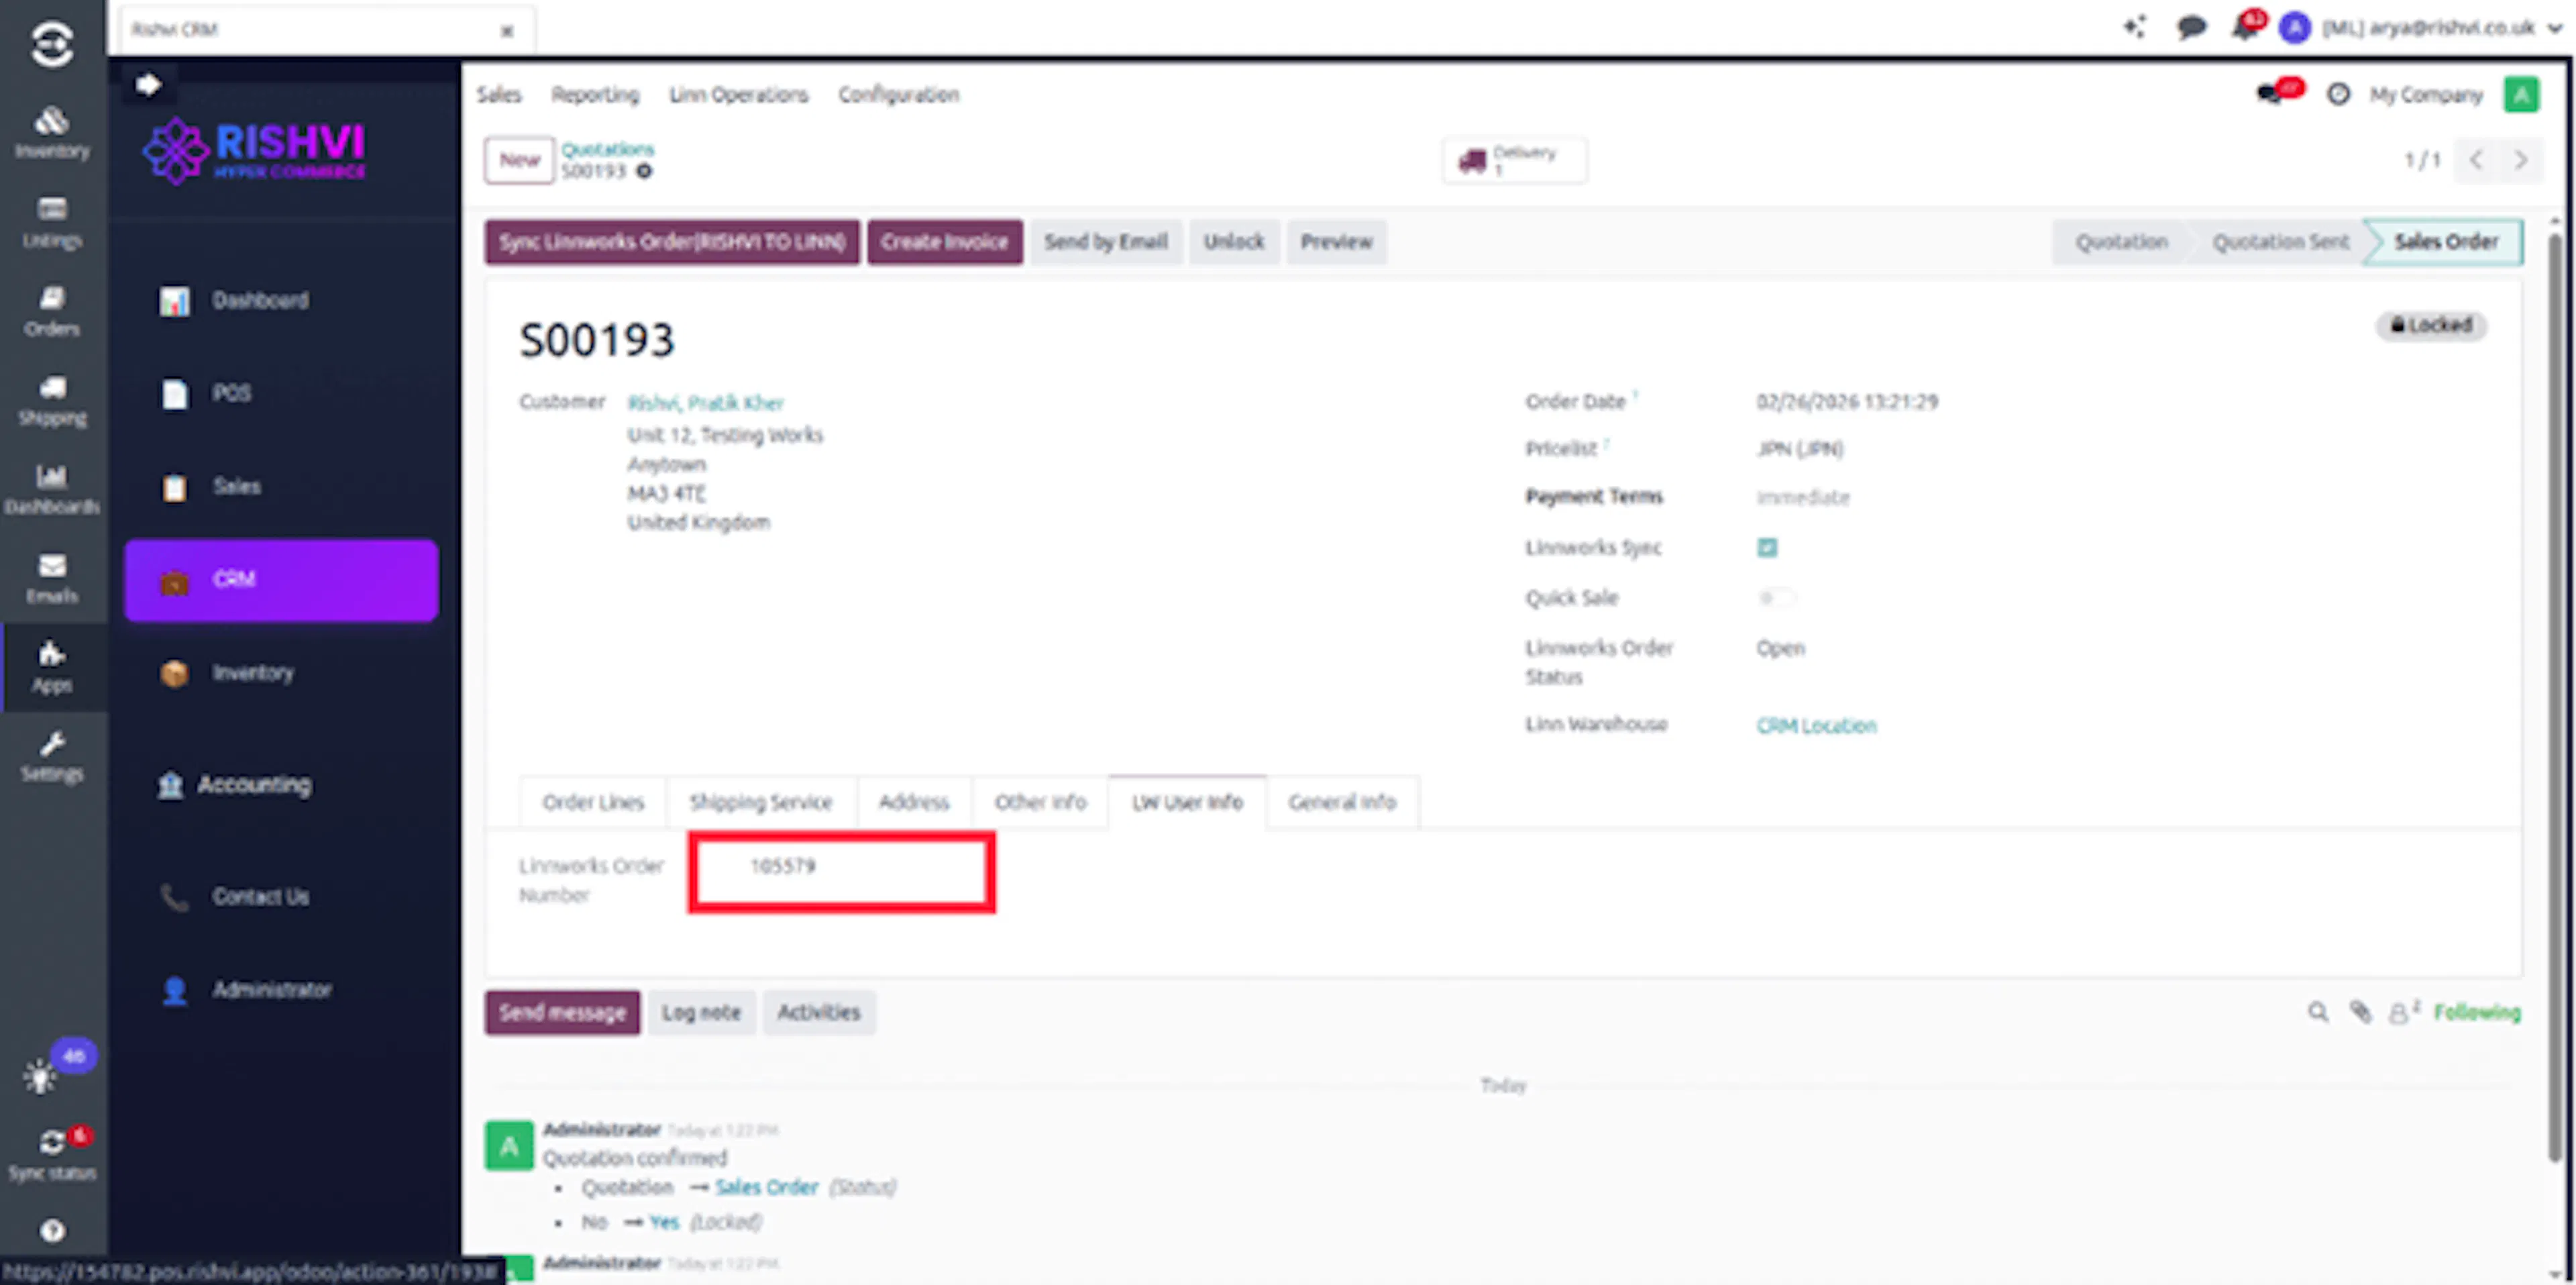Open the chat bubble icon in top bar
Image resolution: width=2576 pixels, height=1285 pixels.
pyautogui.click(x=2190, y=27)
